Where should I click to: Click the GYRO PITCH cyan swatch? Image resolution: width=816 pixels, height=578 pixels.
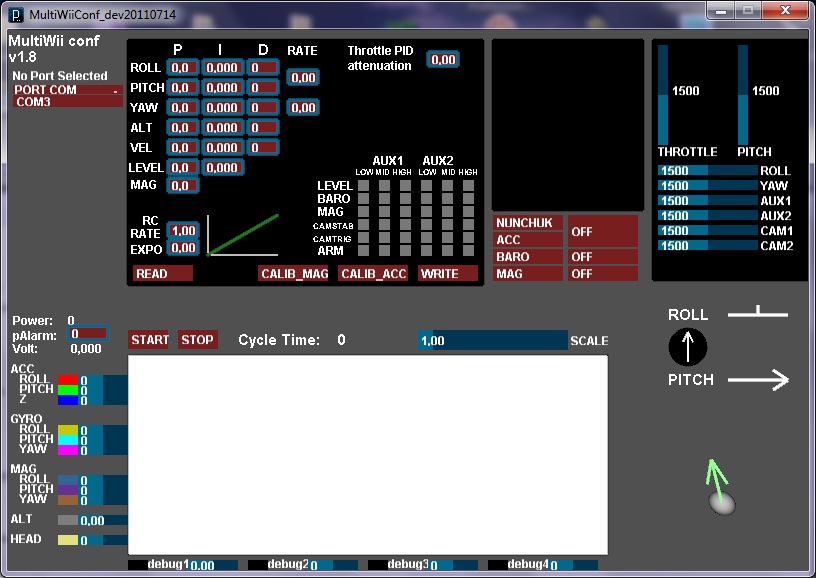click(68, 440)
